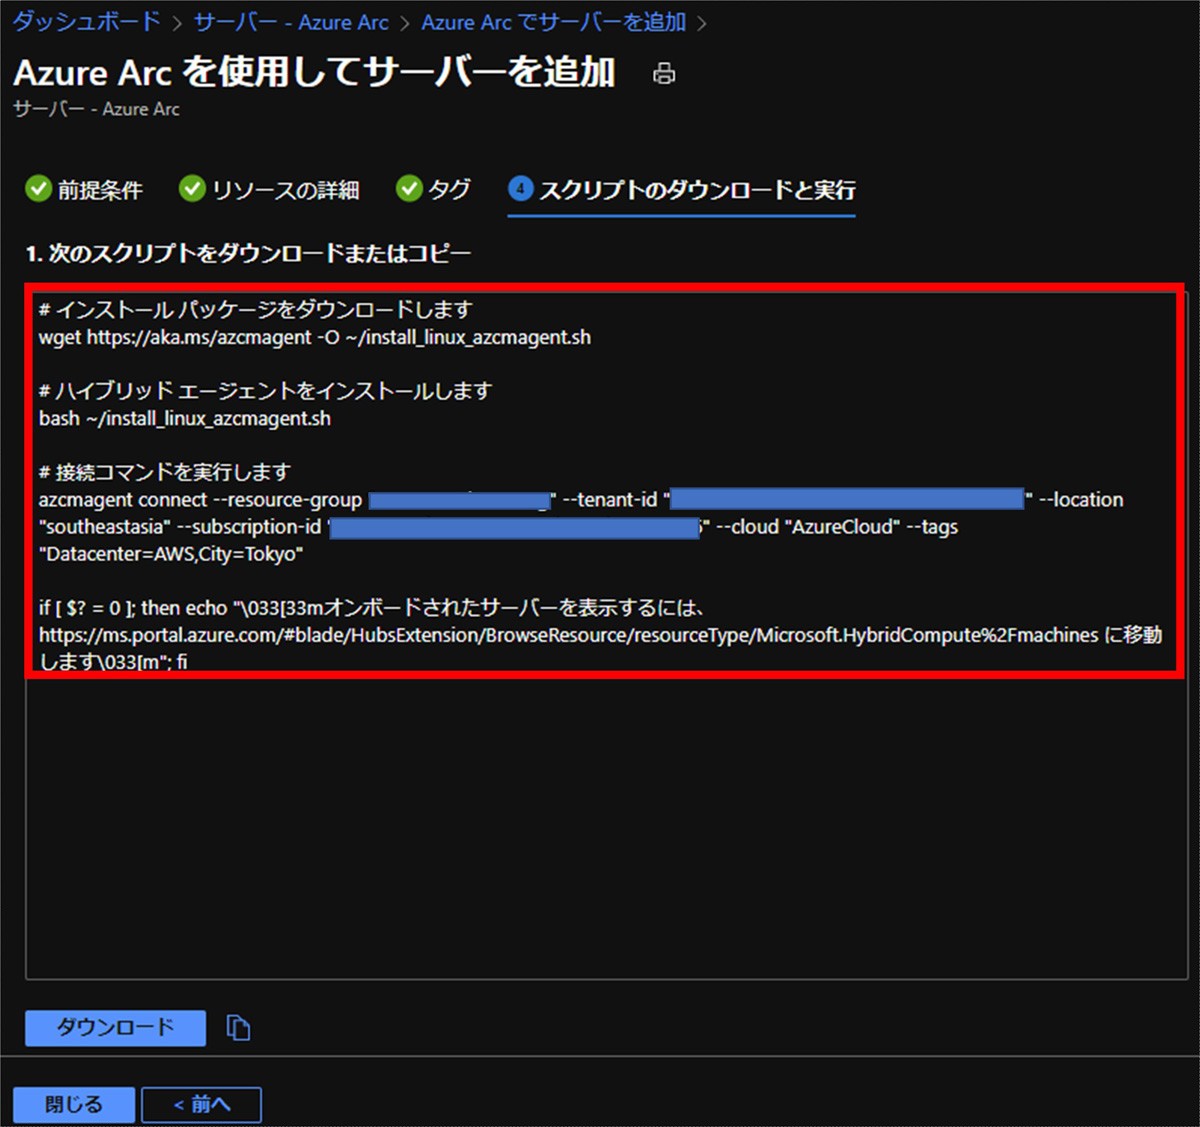The image size is (1200, 1127).
Task: Click the bash ~/install_linux_azcmagent.sh line
Action: coord(185,419)
